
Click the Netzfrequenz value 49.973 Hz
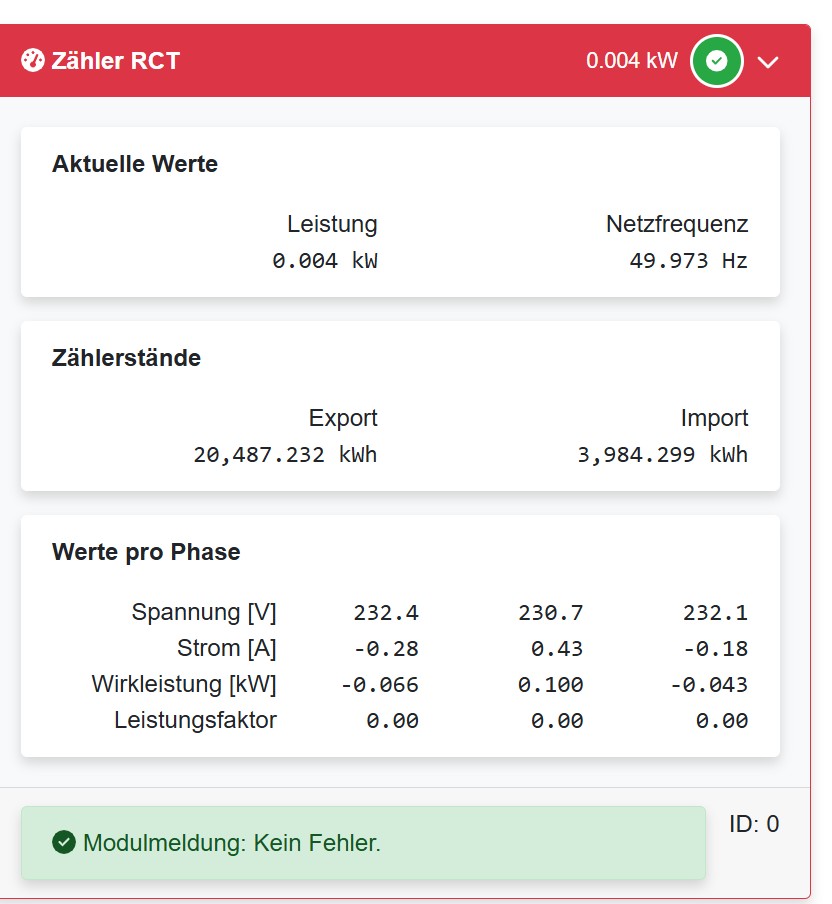(x=688, y=261)
